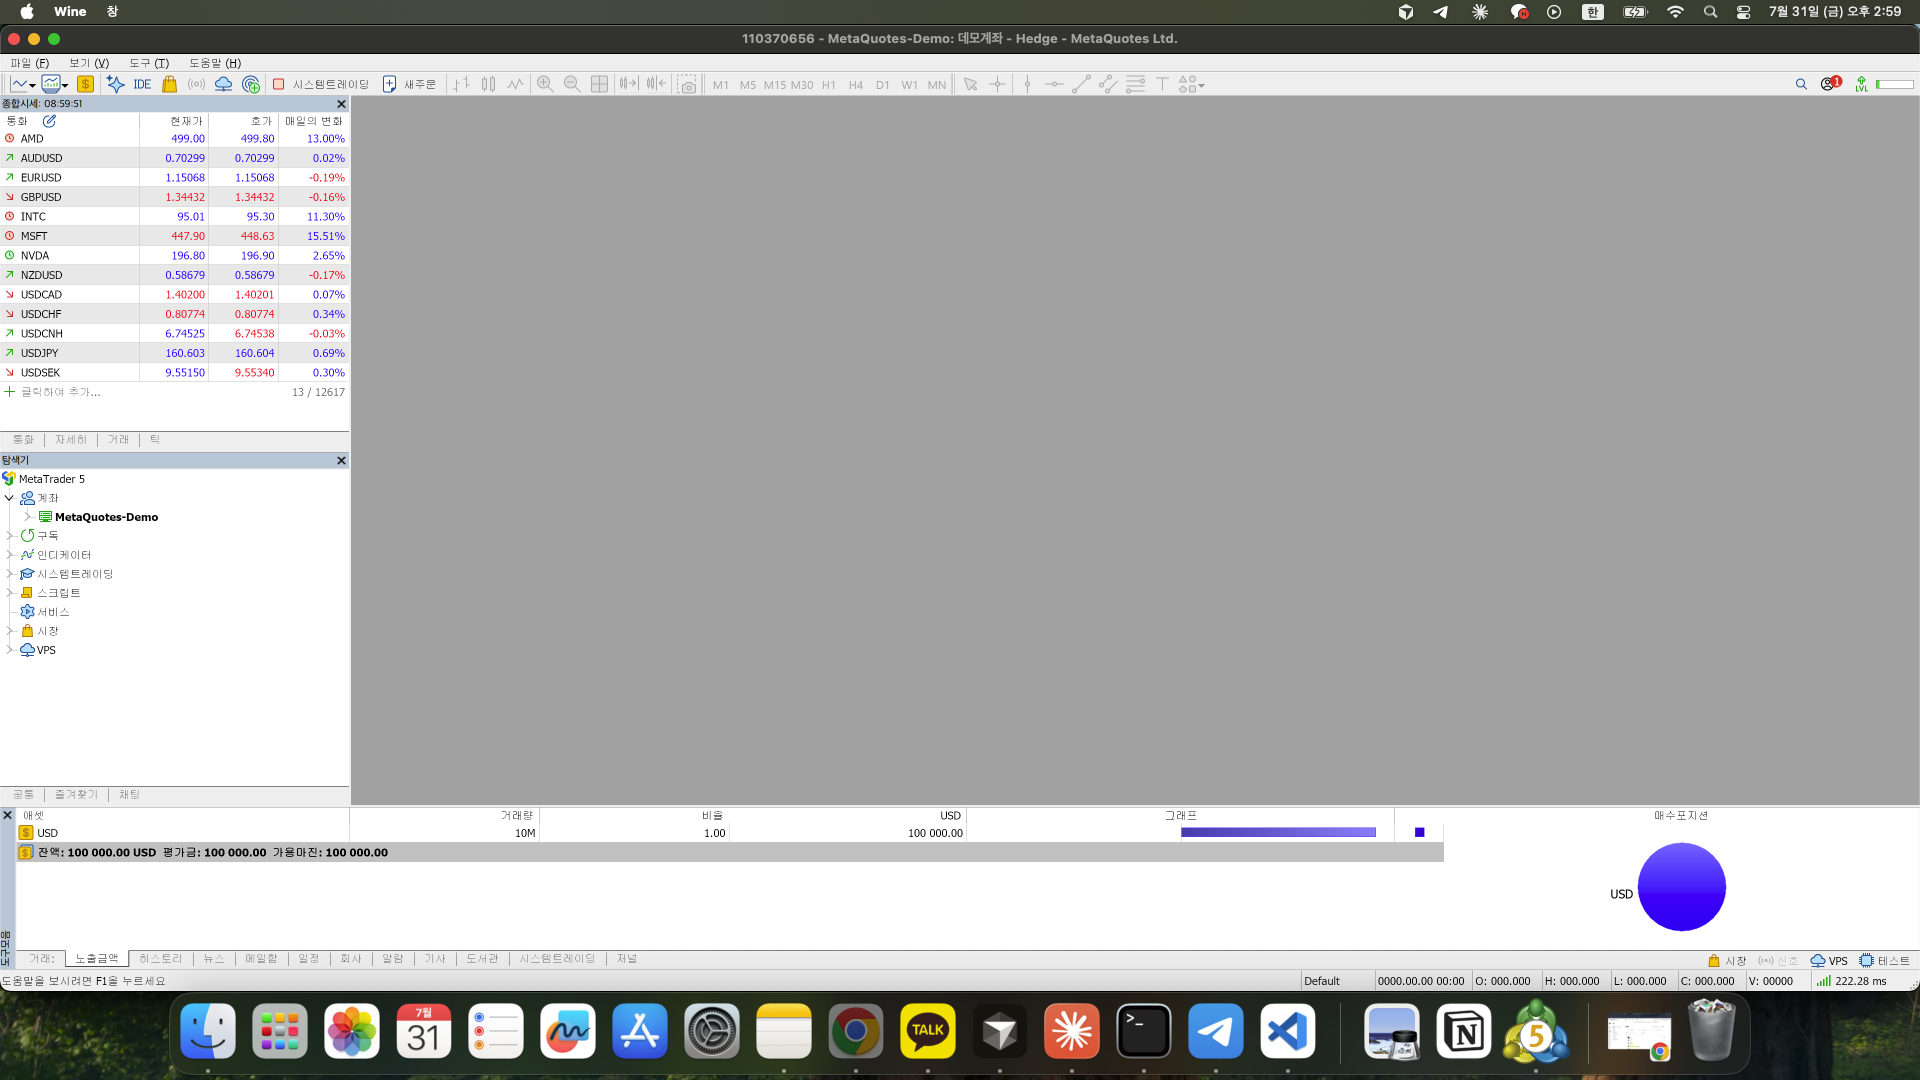Click the USD exposure graph bar

1278,832
